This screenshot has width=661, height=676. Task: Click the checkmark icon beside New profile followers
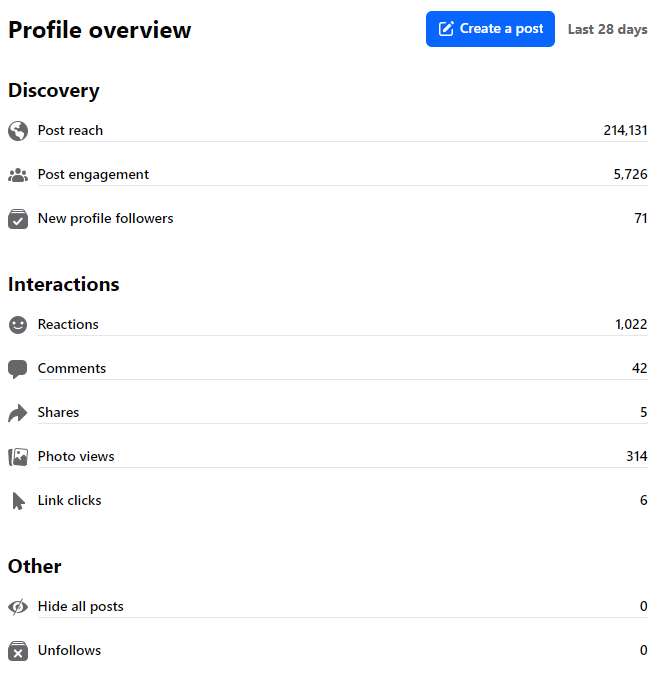pos(18,219)
